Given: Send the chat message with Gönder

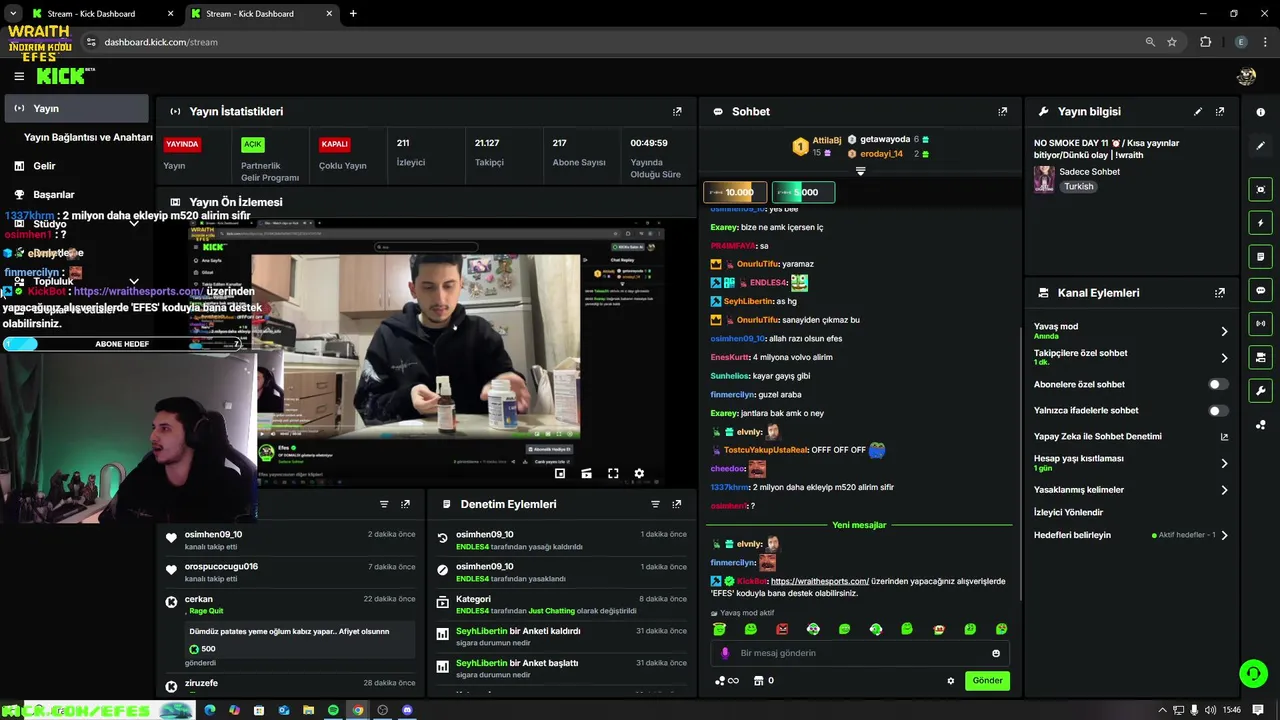Looking at the screenshot, I should (x=987, y=681).
